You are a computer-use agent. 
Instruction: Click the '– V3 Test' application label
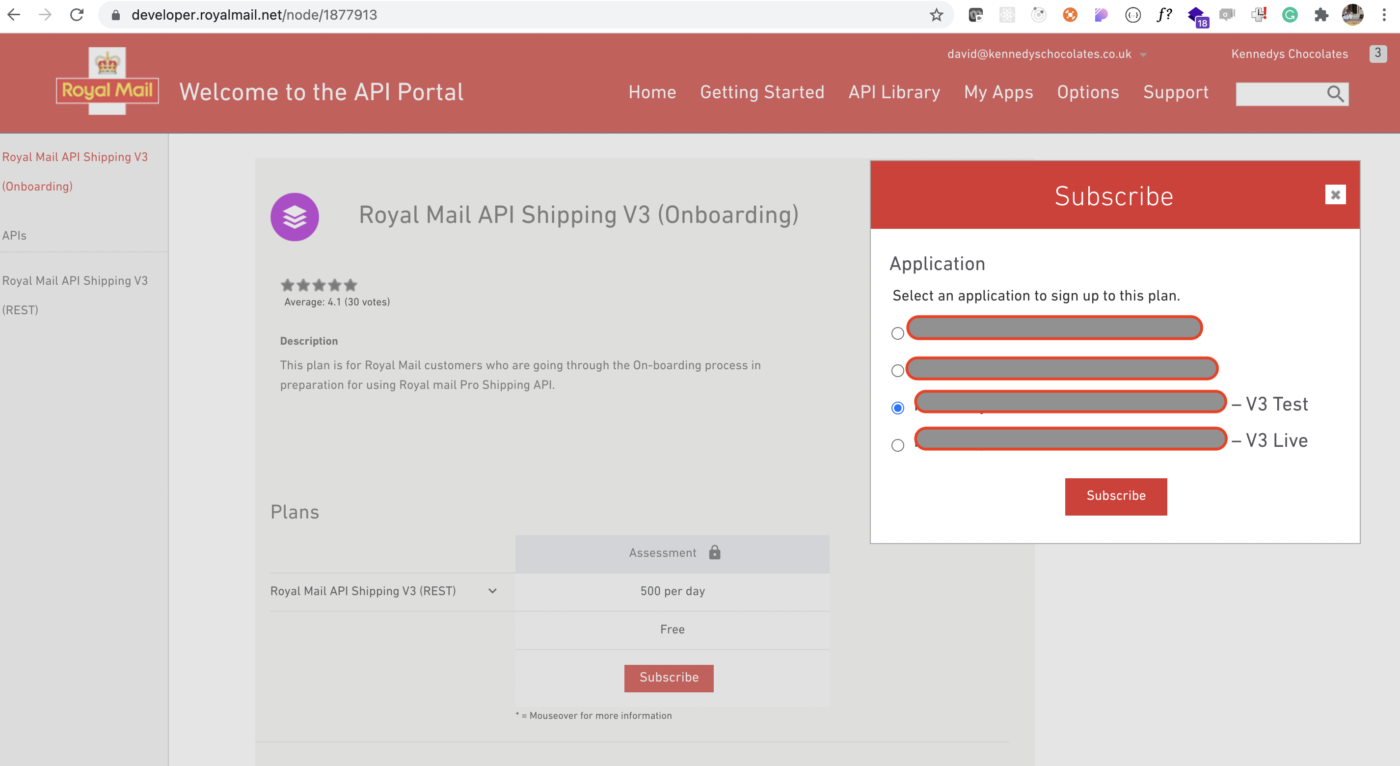pyautogui.click(x=1270, y=404)
